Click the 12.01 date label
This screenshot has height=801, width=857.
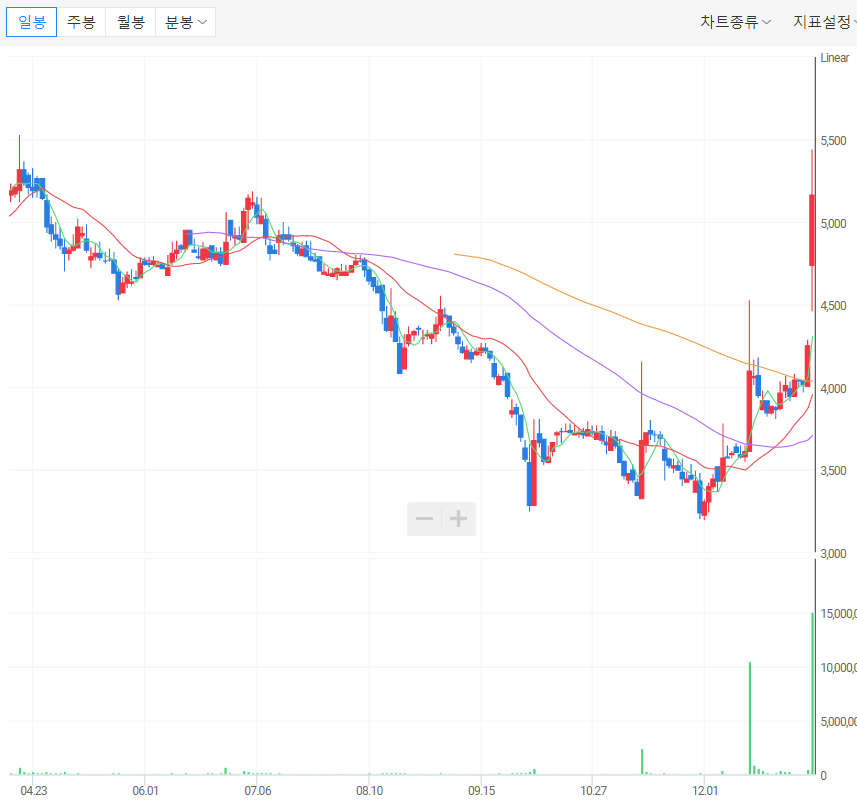[705, 791]
